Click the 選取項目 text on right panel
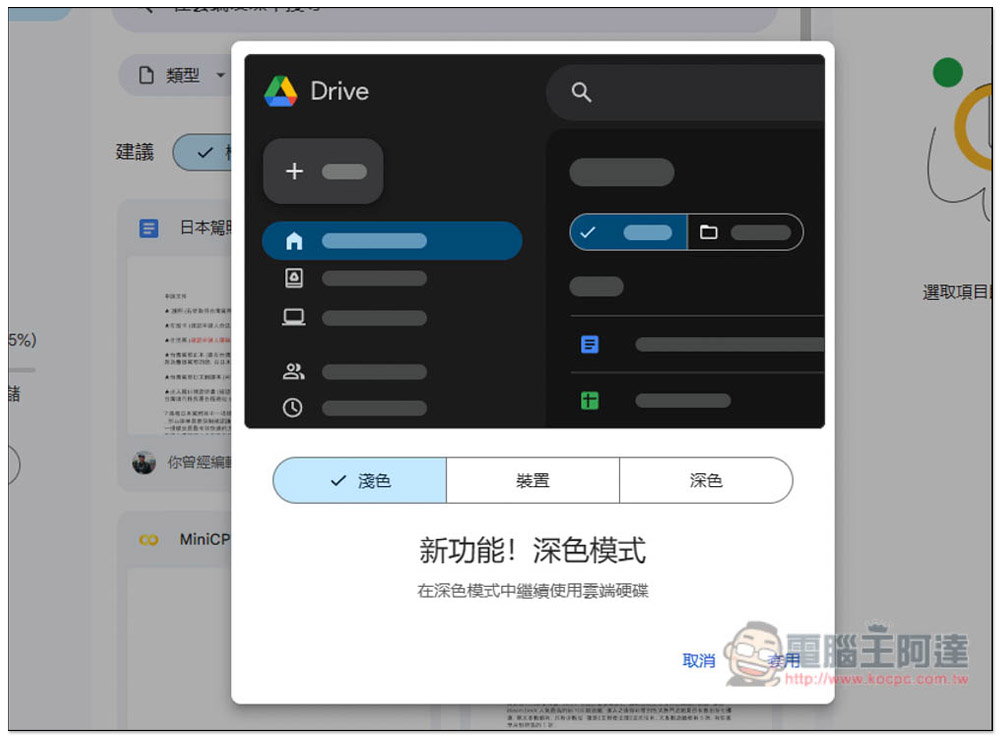Viewport: 1000px width, 739px height. click(955, 292)
